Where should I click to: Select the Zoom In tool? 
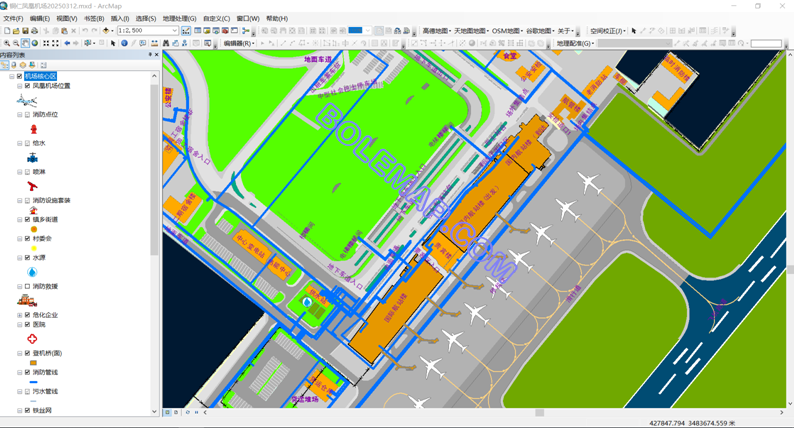(x=7, y=44)
